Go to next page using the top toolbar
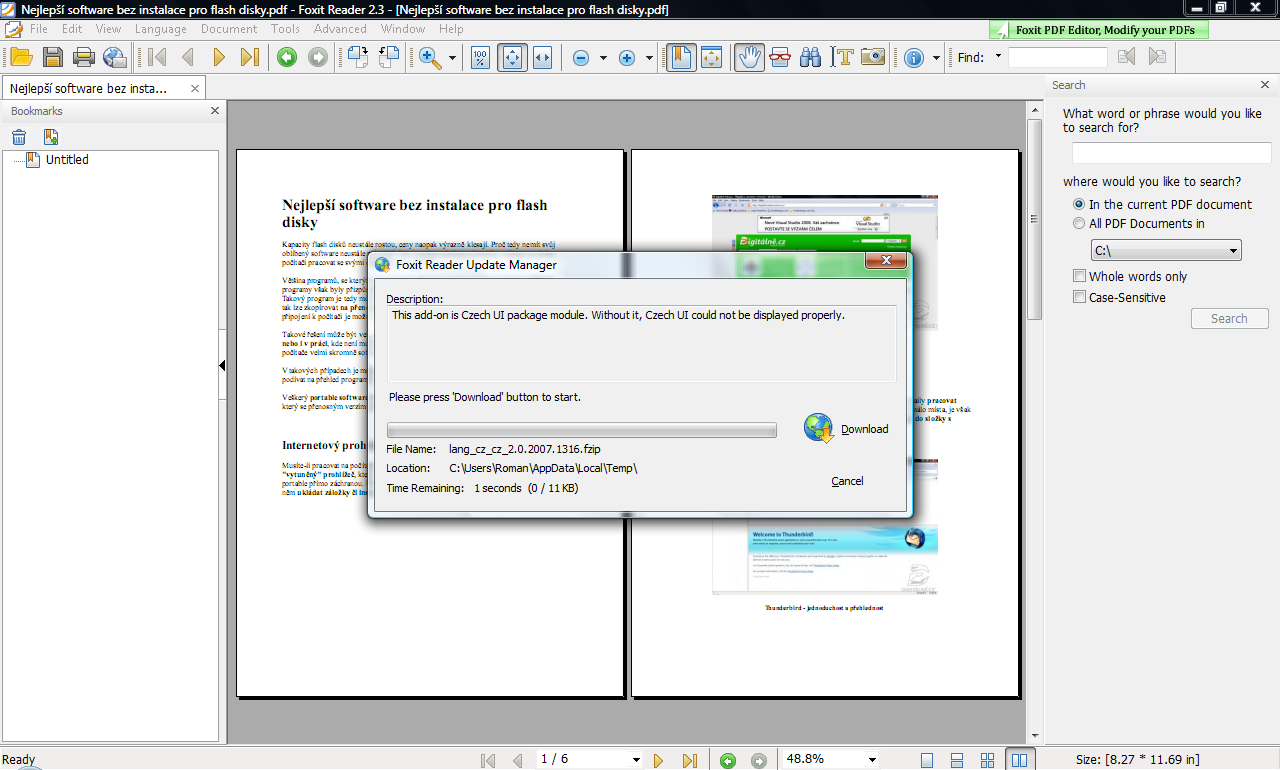The height and width of the screenshot is (770, 1280). (219, 57)
